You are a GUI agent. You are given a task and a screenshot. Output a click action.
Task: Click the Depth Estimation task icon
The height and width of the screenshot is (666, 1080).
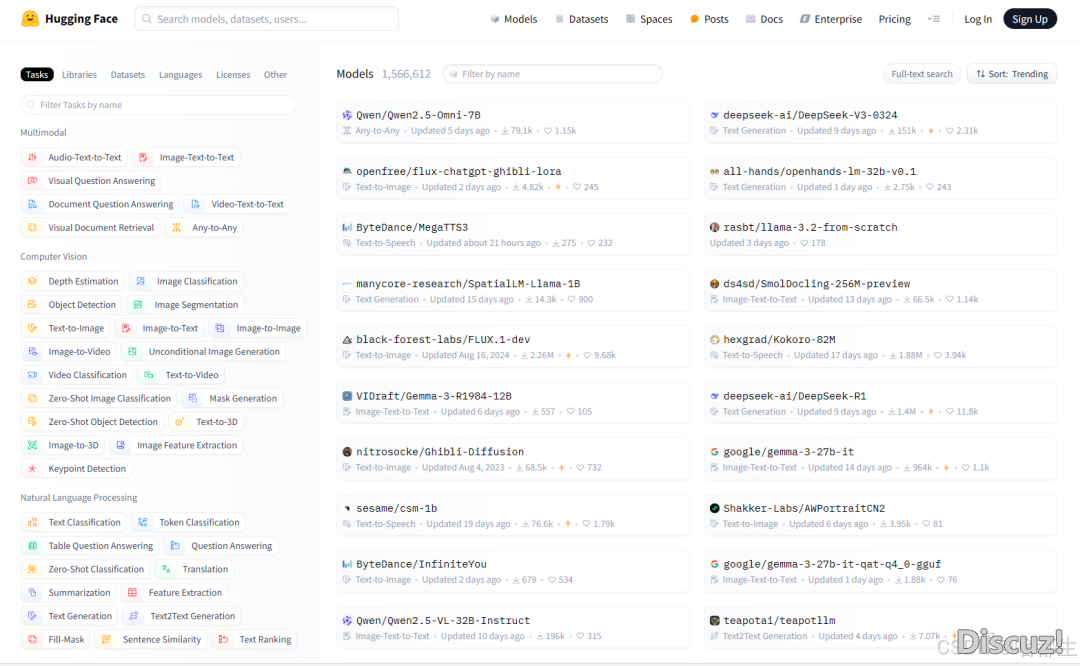[32, 281]
